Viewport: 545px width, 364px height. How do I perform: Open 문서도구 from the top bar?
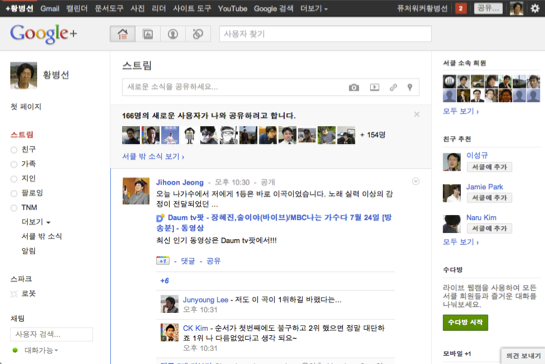(109, 8)
